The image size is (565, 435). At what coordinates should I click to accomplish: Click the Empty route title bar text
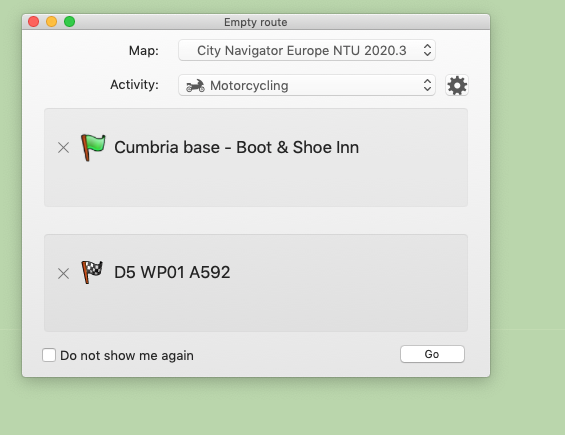click(x=255, y=22)
